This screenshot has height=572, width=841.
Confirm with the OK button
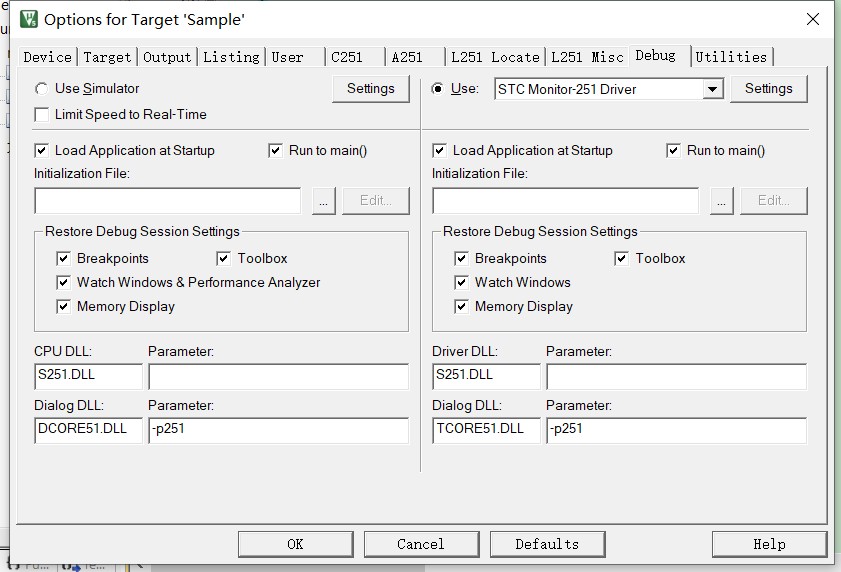(x=296, y=544)
